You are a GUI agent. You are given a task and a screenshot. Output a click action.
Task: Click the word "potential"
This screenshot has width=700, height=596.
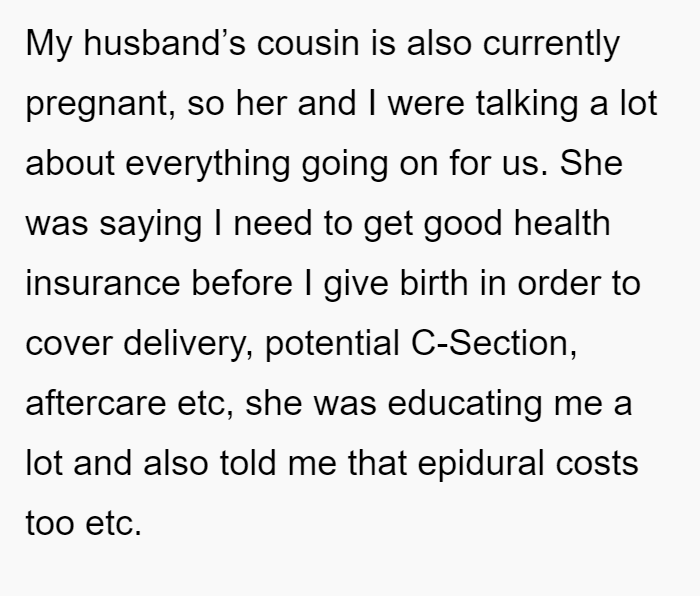pyautogui.click(x=332, y=344)
